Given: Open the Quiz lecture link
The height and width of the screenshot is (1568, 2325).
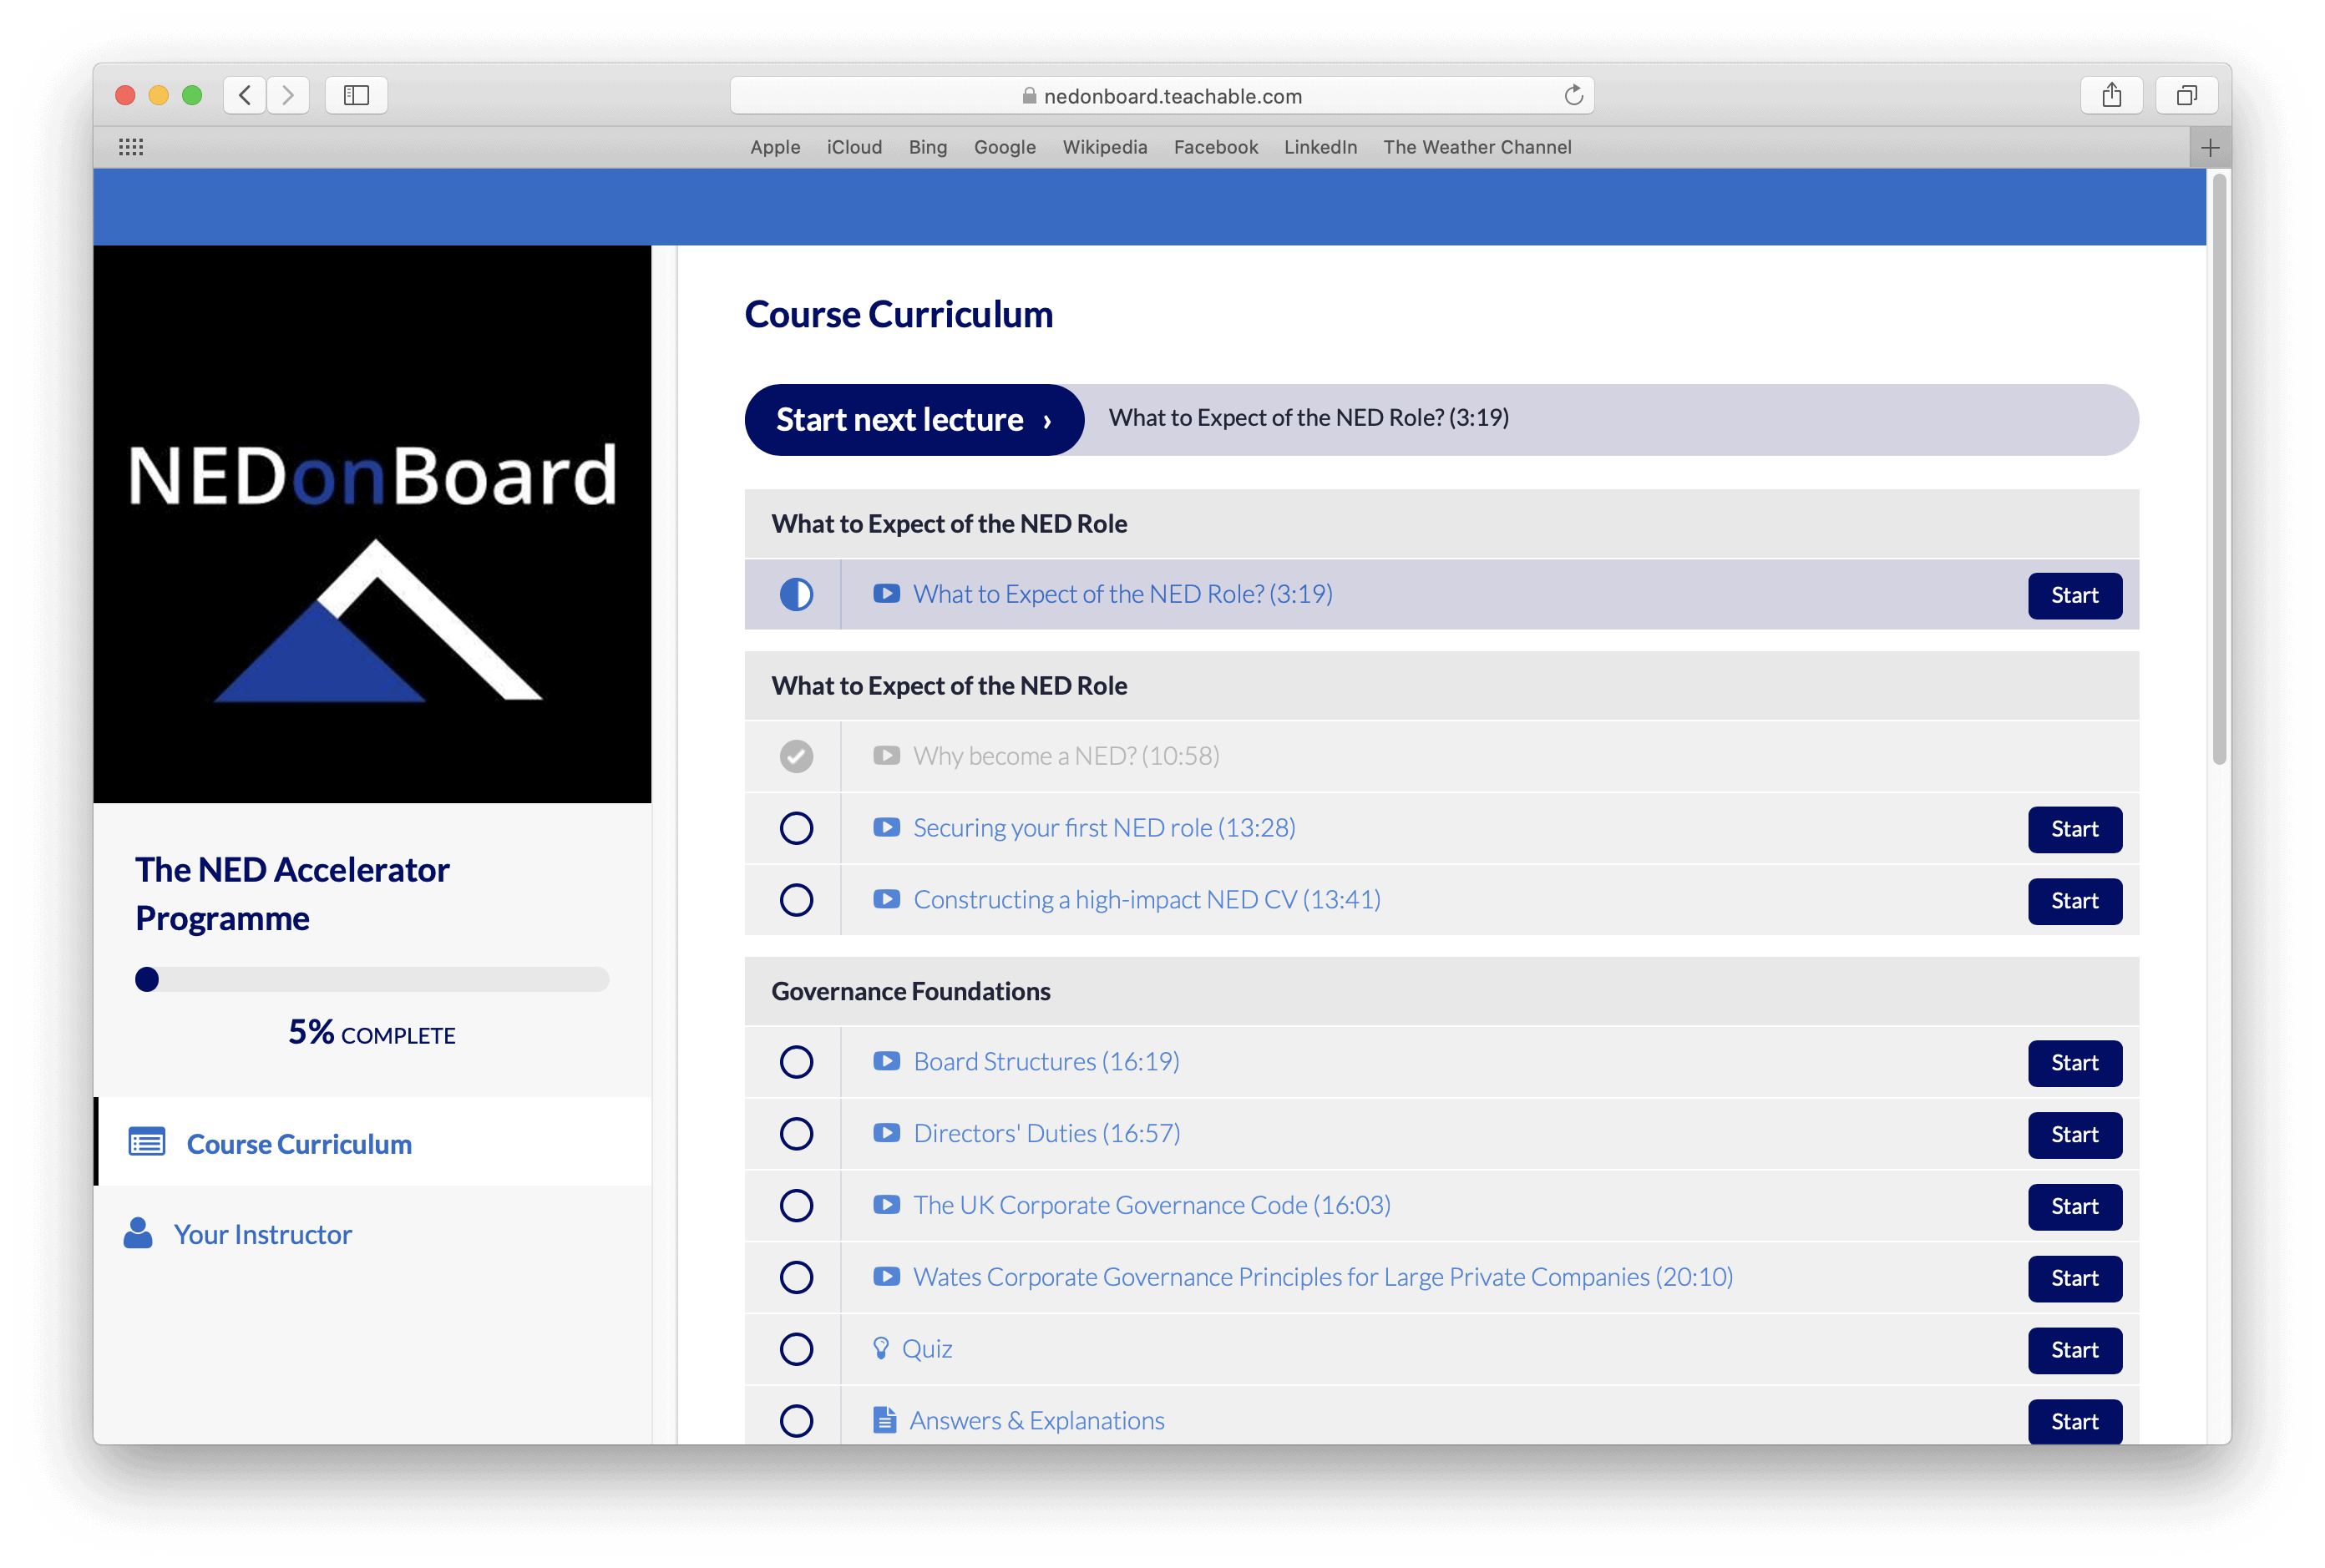Looking at the screenshot, I should tap(927, 1349).
